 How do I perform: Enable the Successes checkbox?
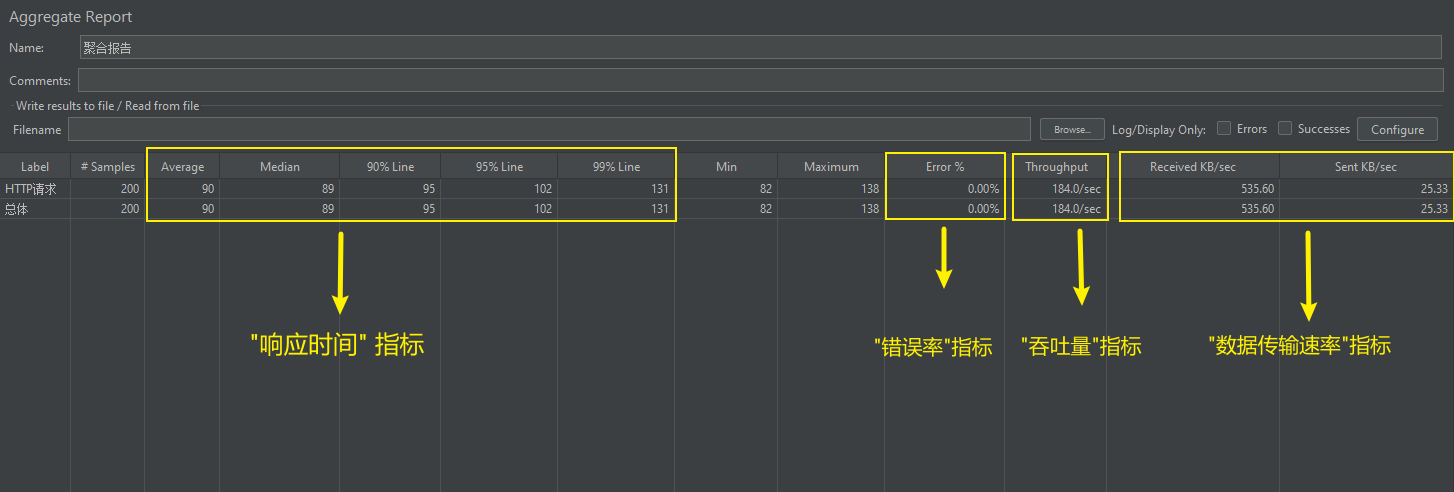[1285, 128]
